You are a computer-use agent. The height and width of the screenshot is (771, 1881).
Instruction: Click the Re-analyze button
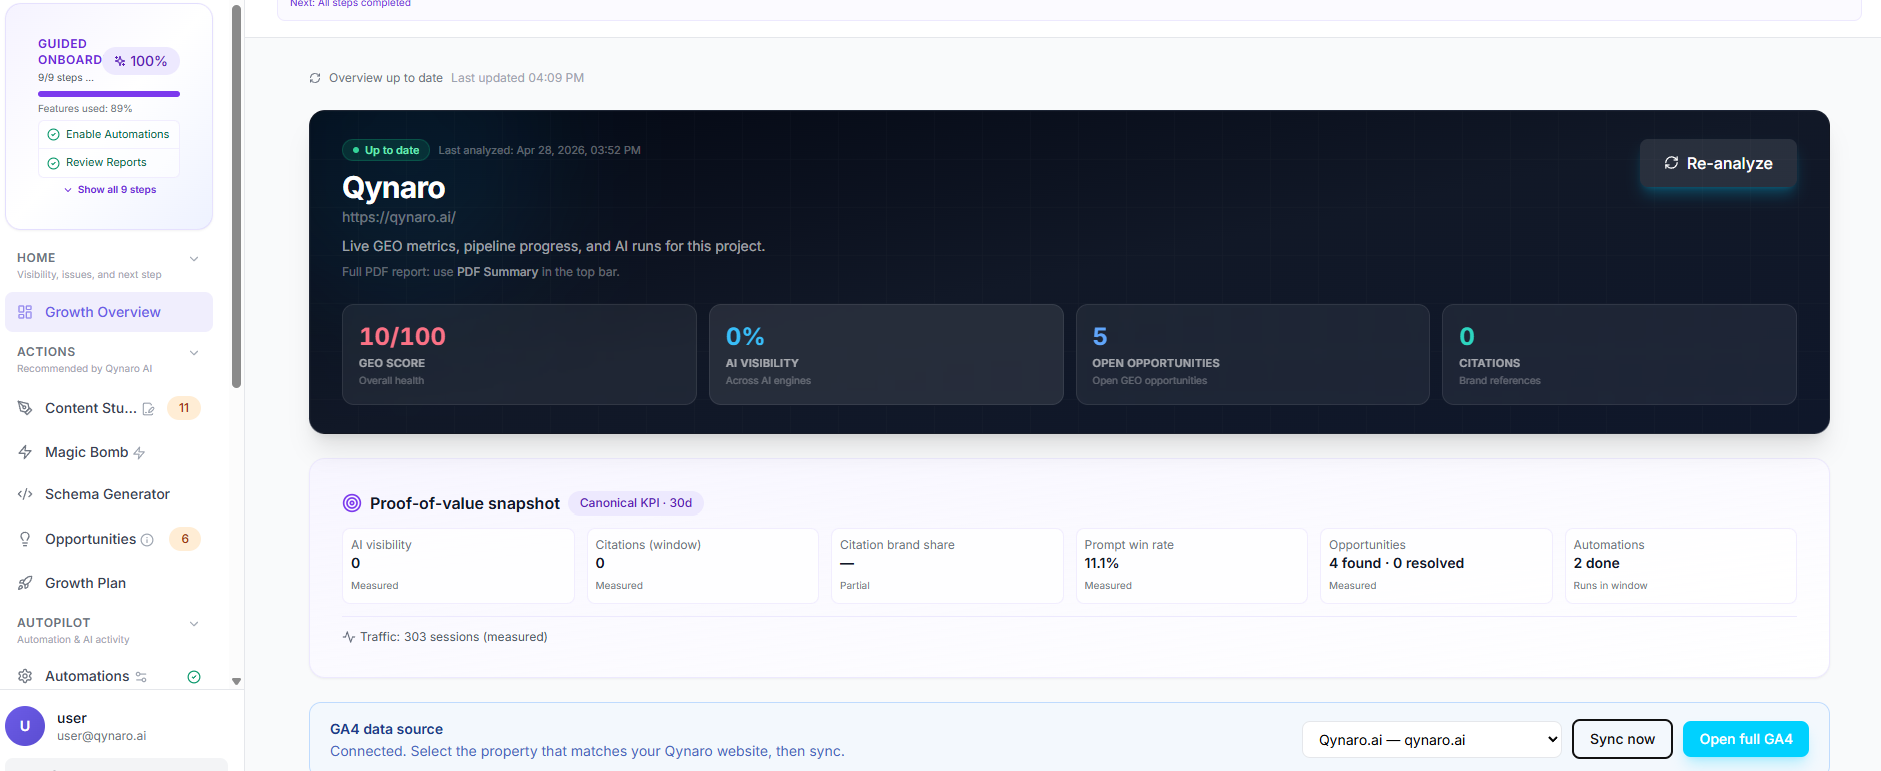[x=1718, y=163]
